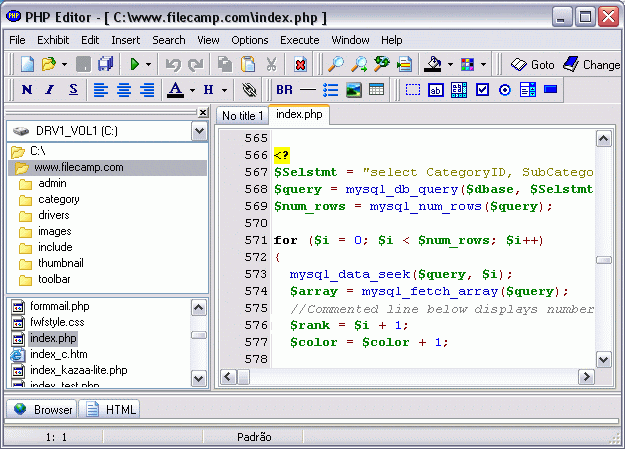Click the insert table icon
The height and width of the screenshot is (449, 625).
point(376,90)
